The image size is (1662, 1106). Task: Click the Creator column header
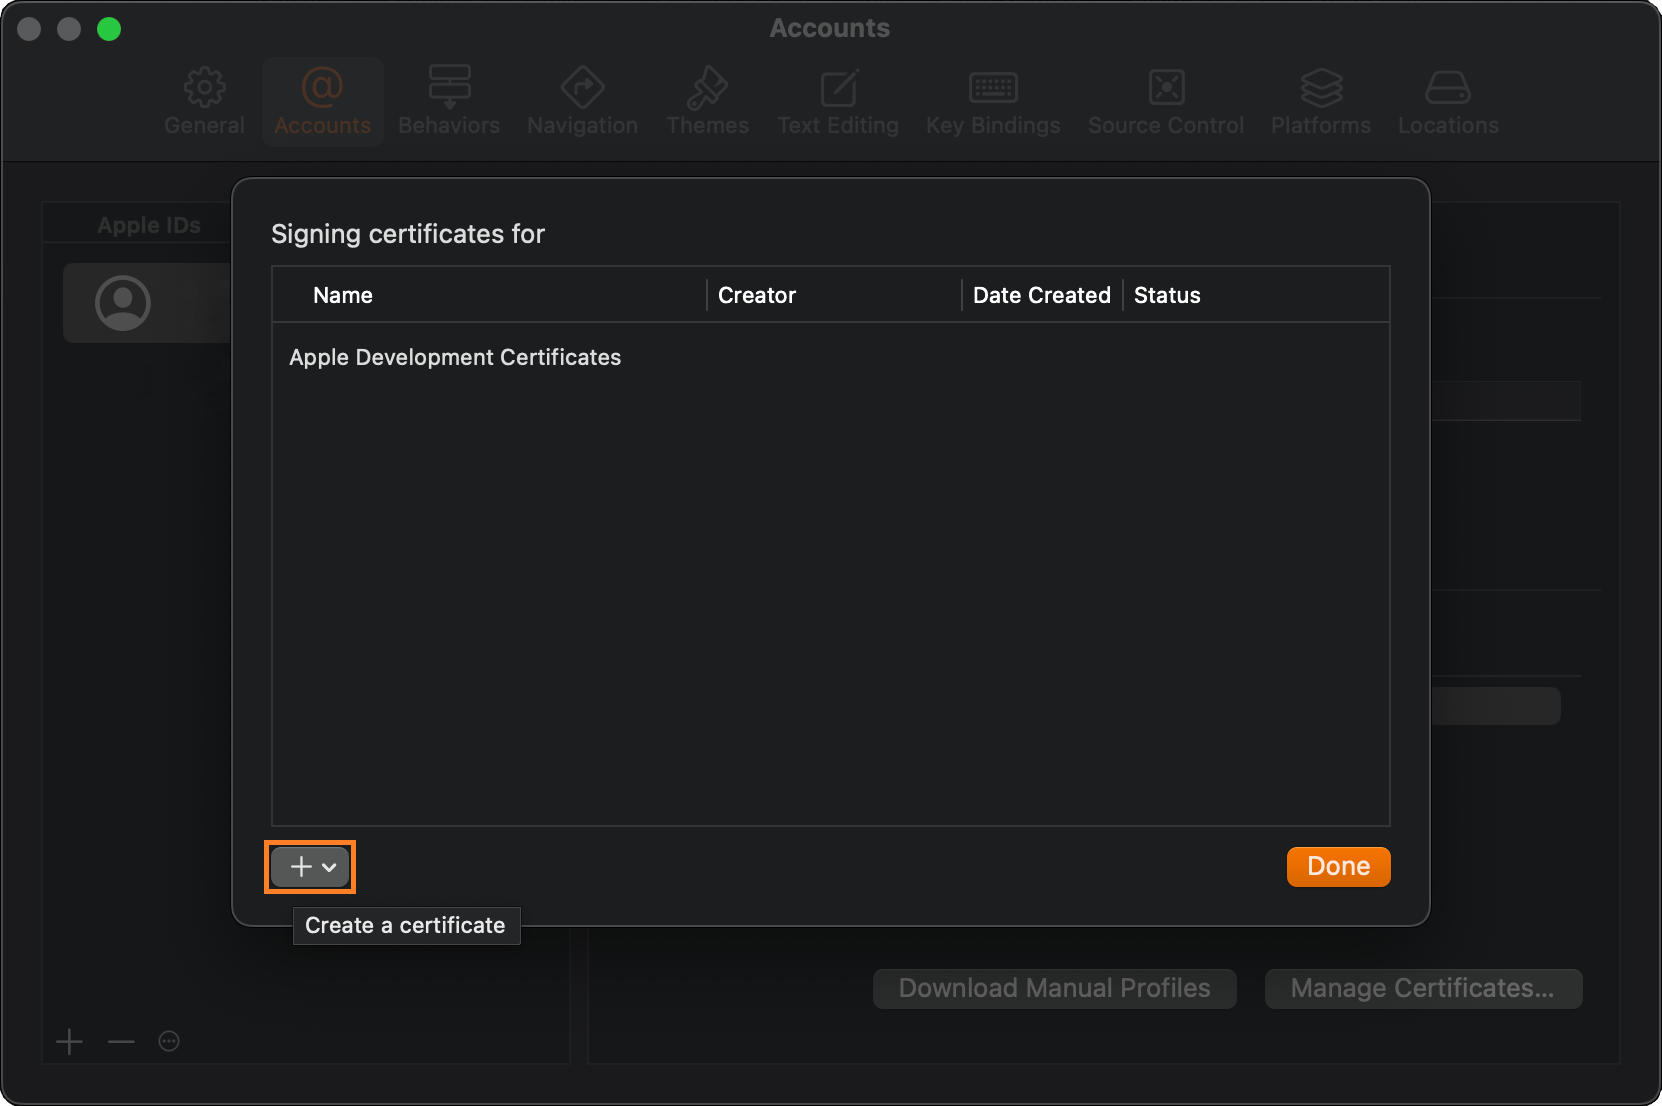(757, 296)
